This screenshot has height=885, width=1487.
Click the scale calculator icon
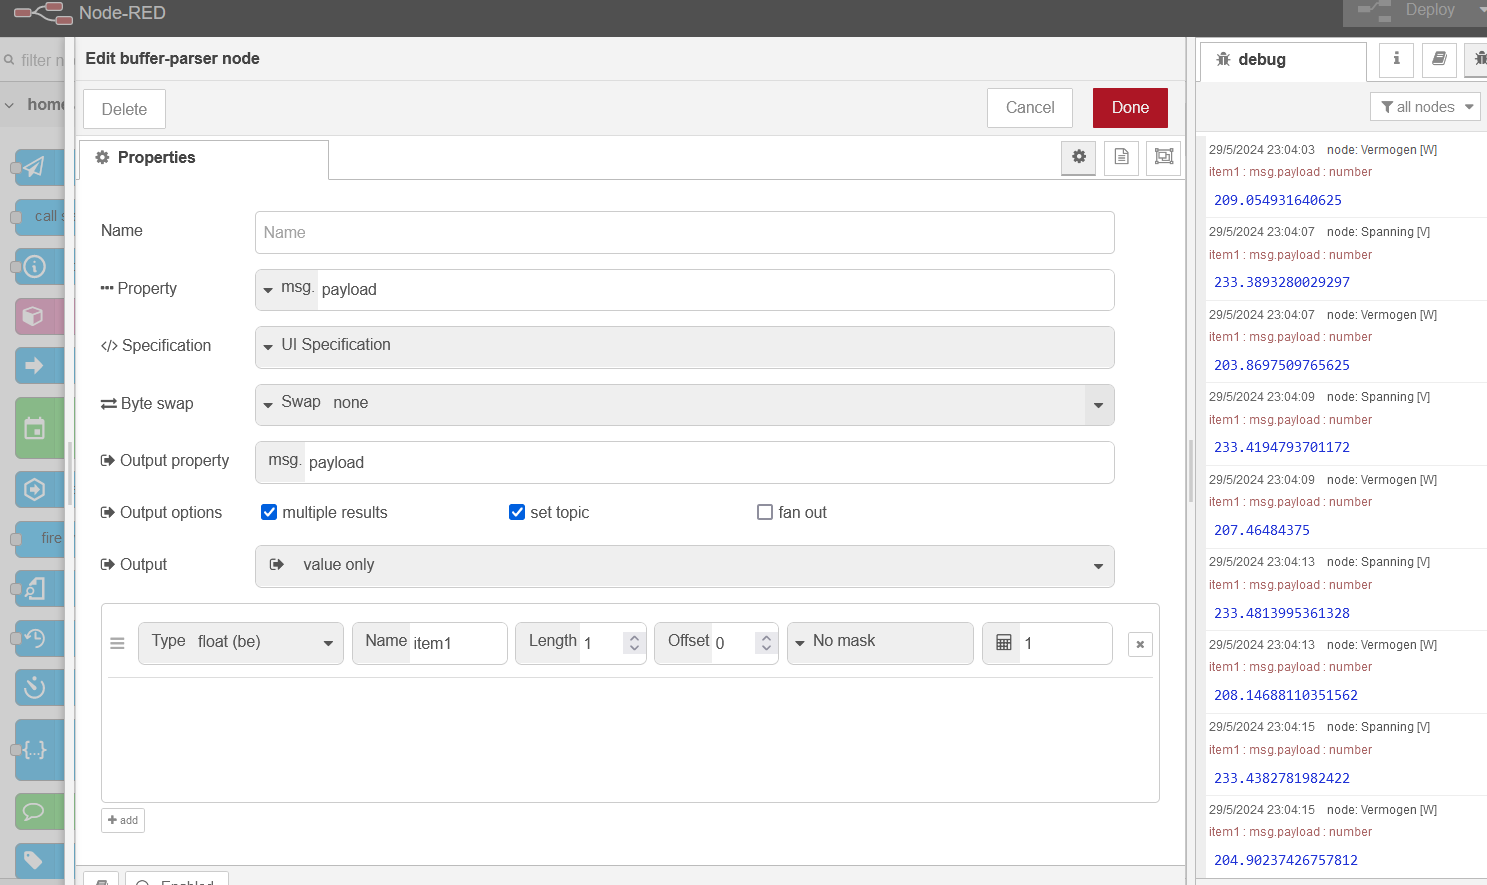click(x=1004, y=643)
